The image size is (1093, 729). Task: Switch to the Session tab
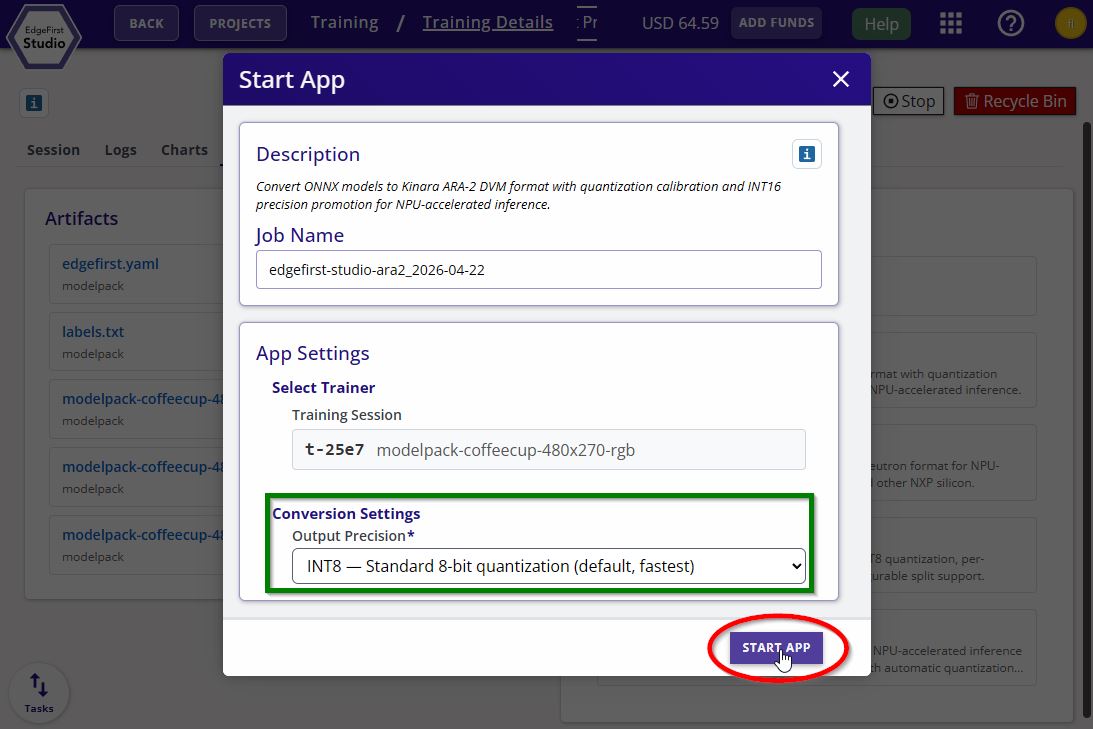pyautogui.click(x=53, y=150)
